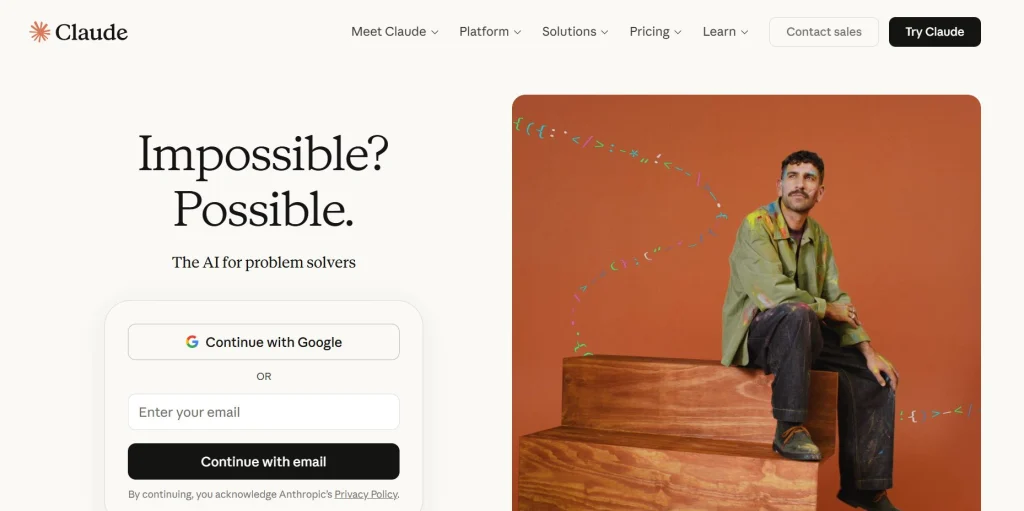This screenshot has width=1024, height=511.
Task: Click the chevron beside Pricing
Action: [678, 32]
